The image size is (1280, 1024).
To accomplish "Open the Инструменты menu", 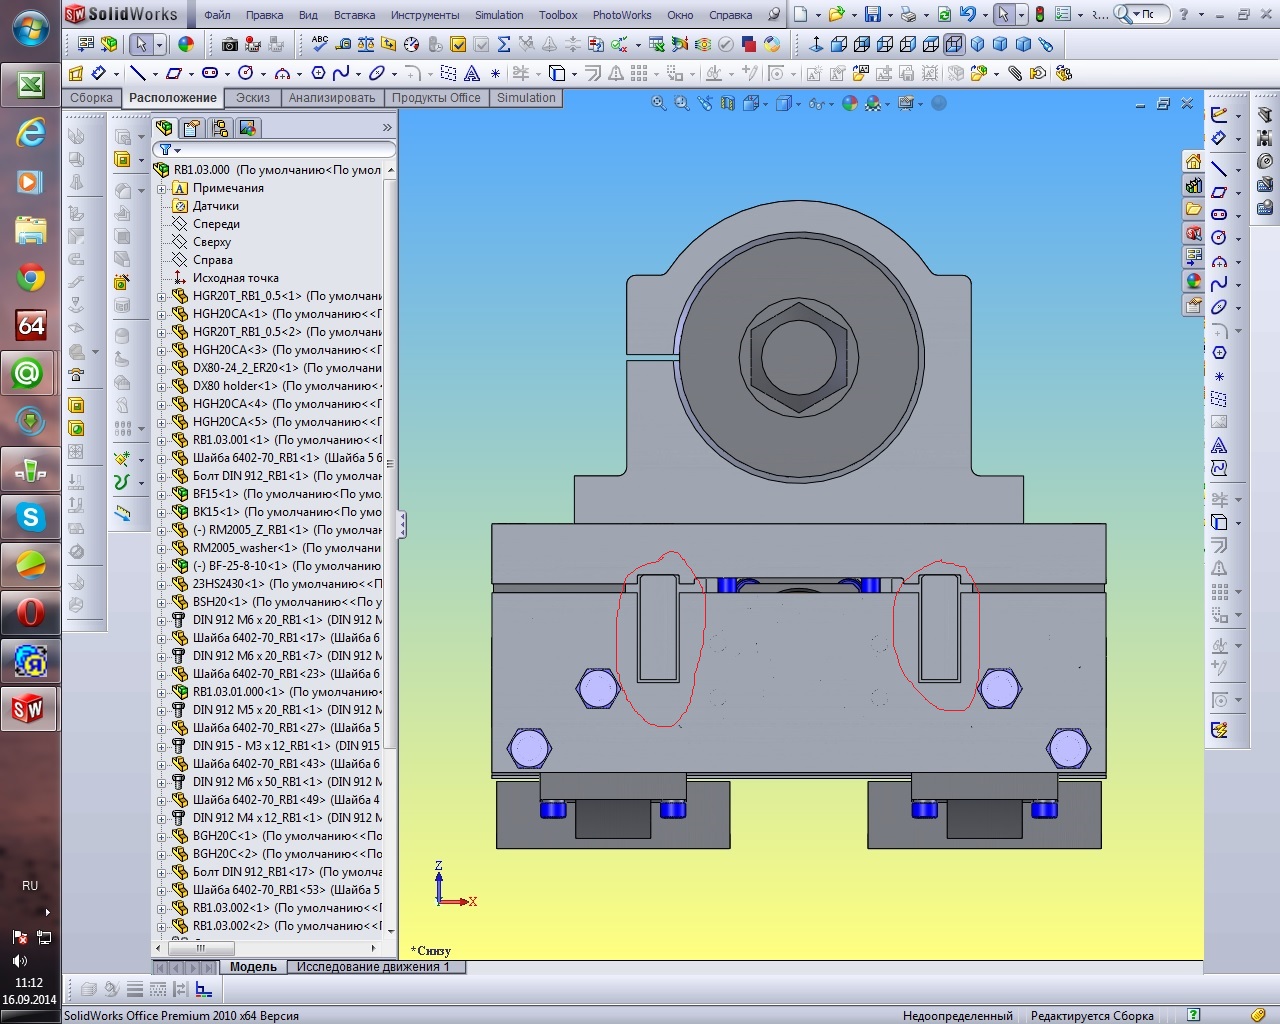I will (425, 15).
